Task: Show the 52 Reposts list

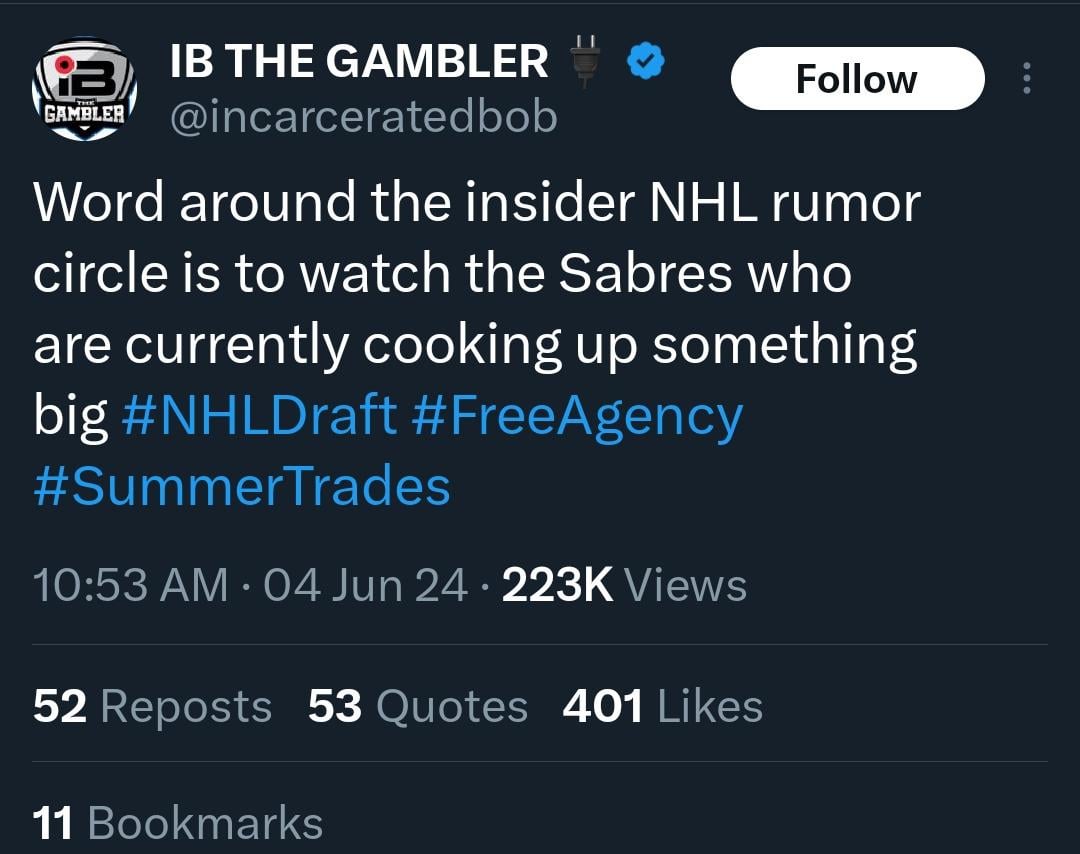Action: click(152, 707)
